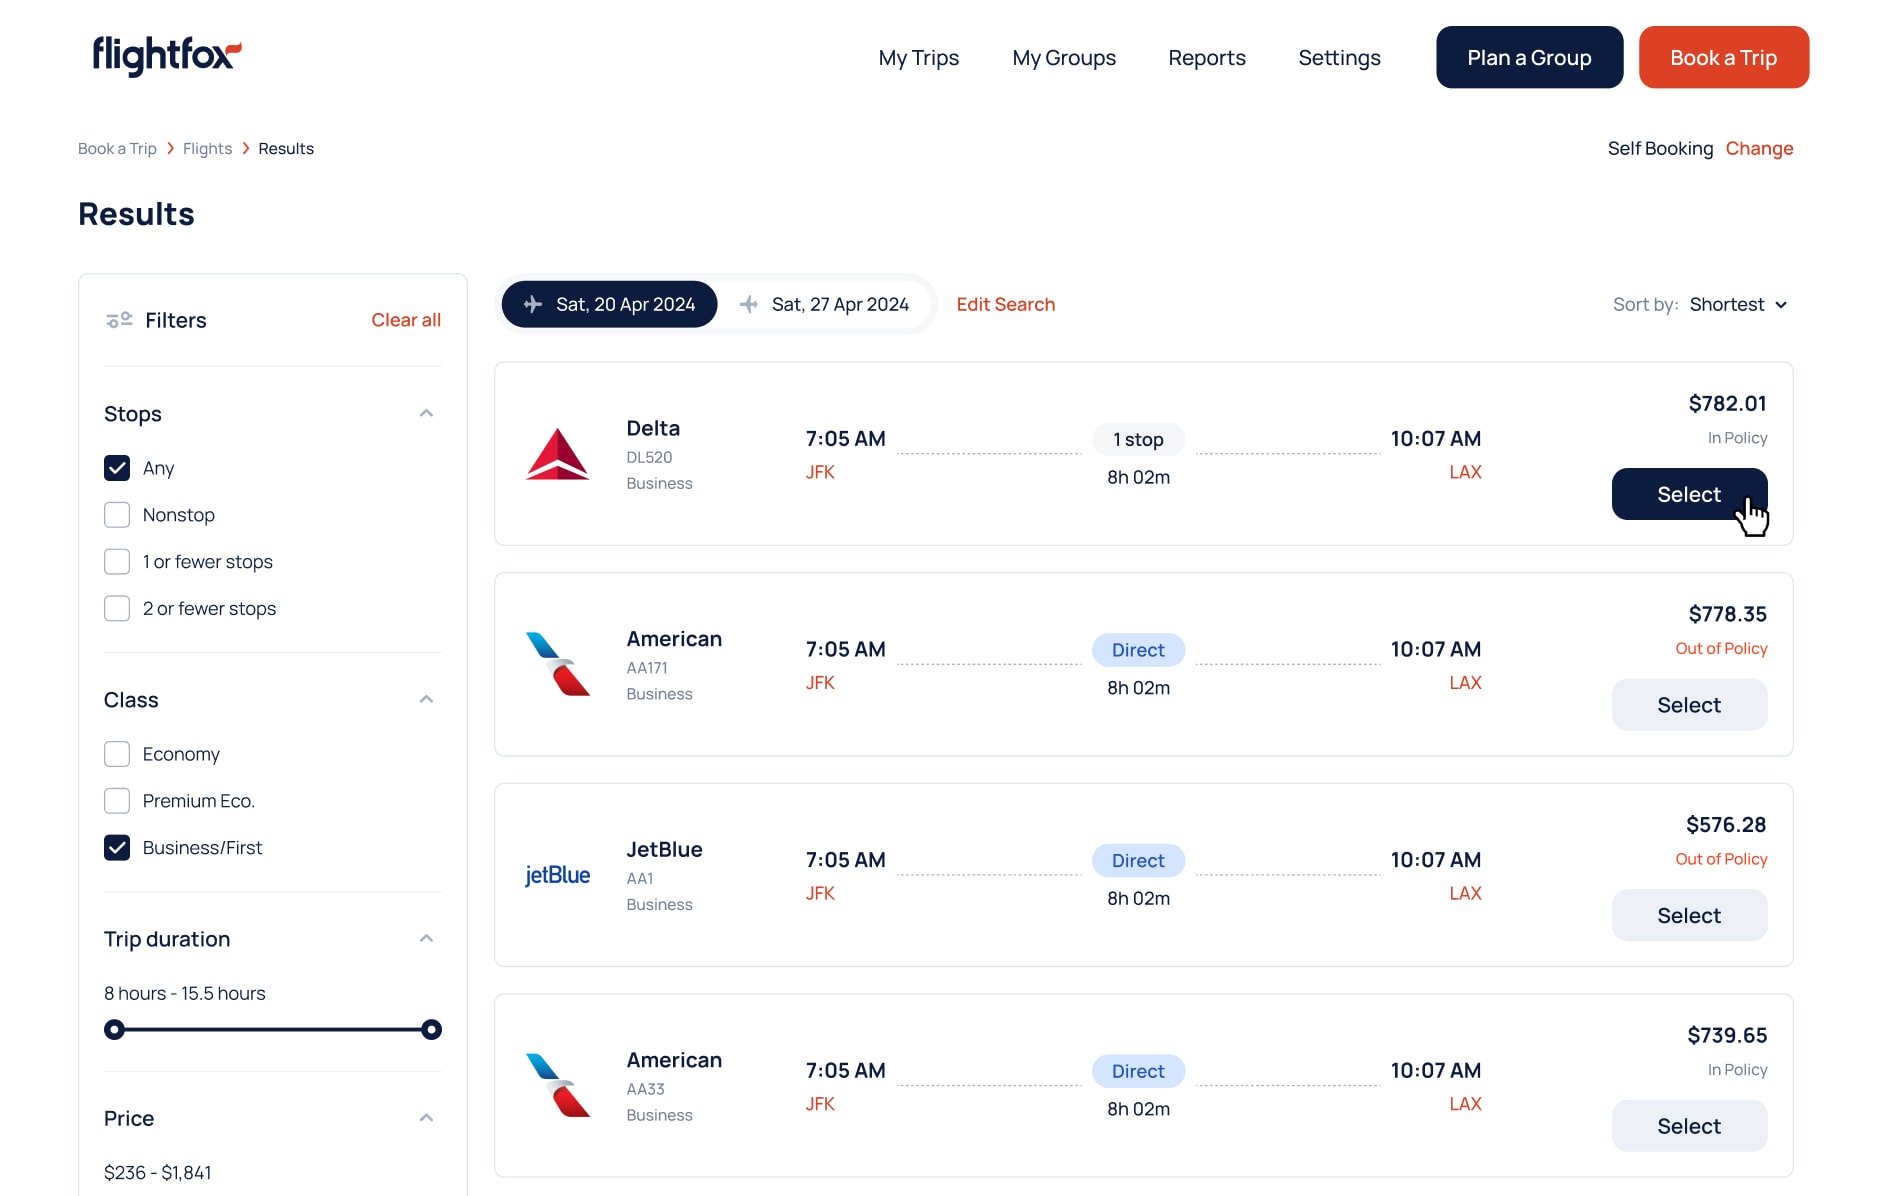This screenshot has height=1196, width=1904.
Task: Check the Premium Eco. checkbox
Action: coord(117,801)
